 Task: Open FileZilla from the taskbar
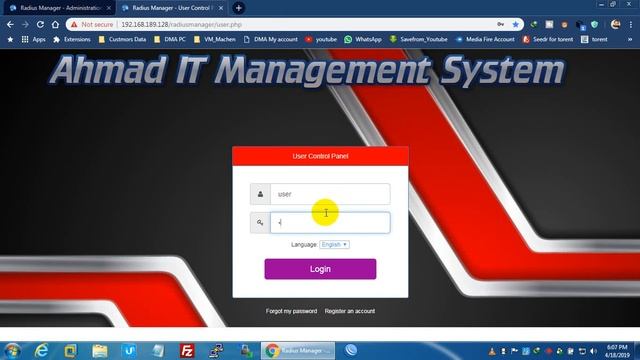(187, 351)
